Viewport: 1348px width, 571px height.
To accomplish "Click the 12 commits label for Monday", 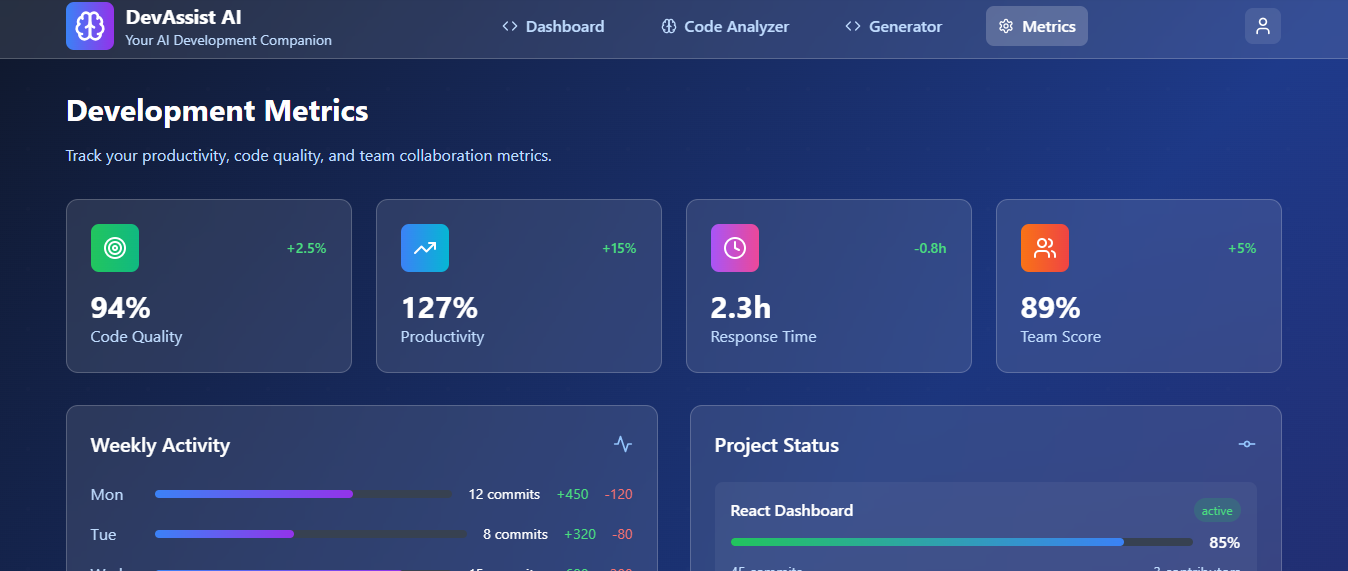I will 504,494.
